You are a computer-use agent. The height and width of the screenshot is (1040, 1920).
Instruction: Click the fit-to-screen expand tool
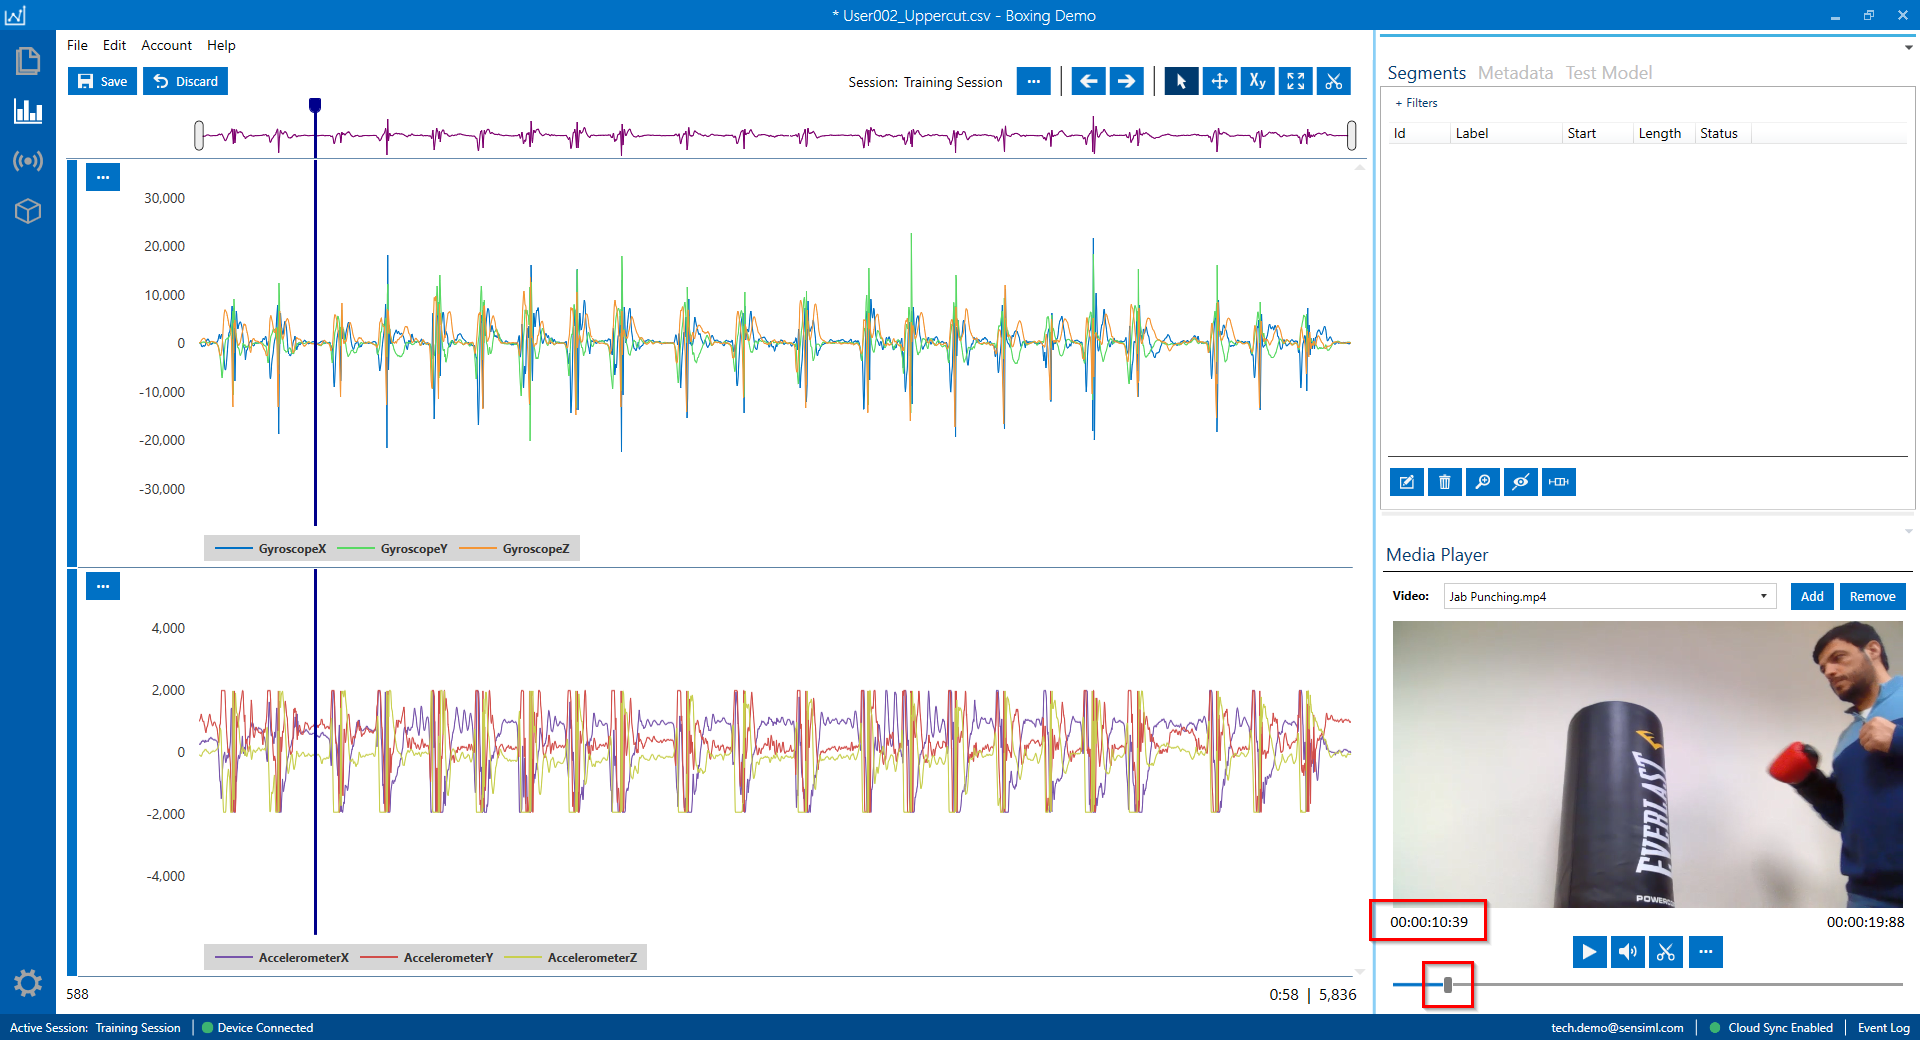(x=1295, y=82)
